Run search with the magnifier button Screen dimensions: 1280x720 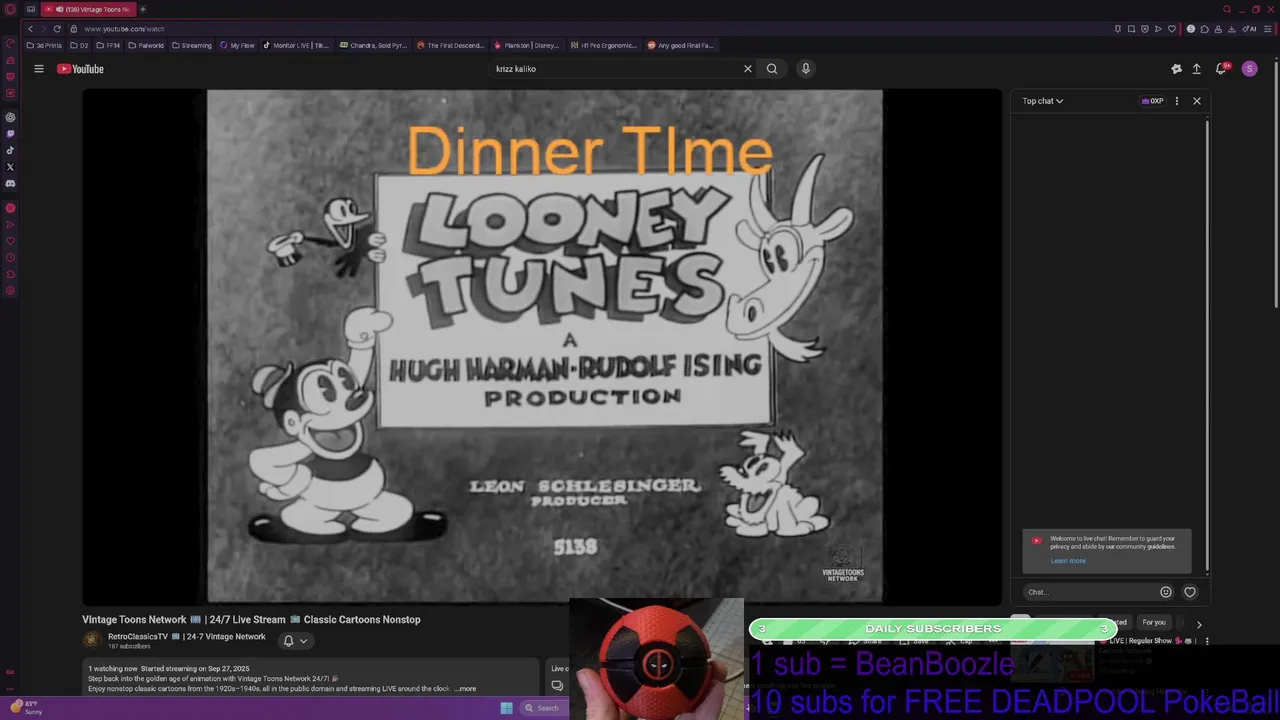click(x=772, y=69)
